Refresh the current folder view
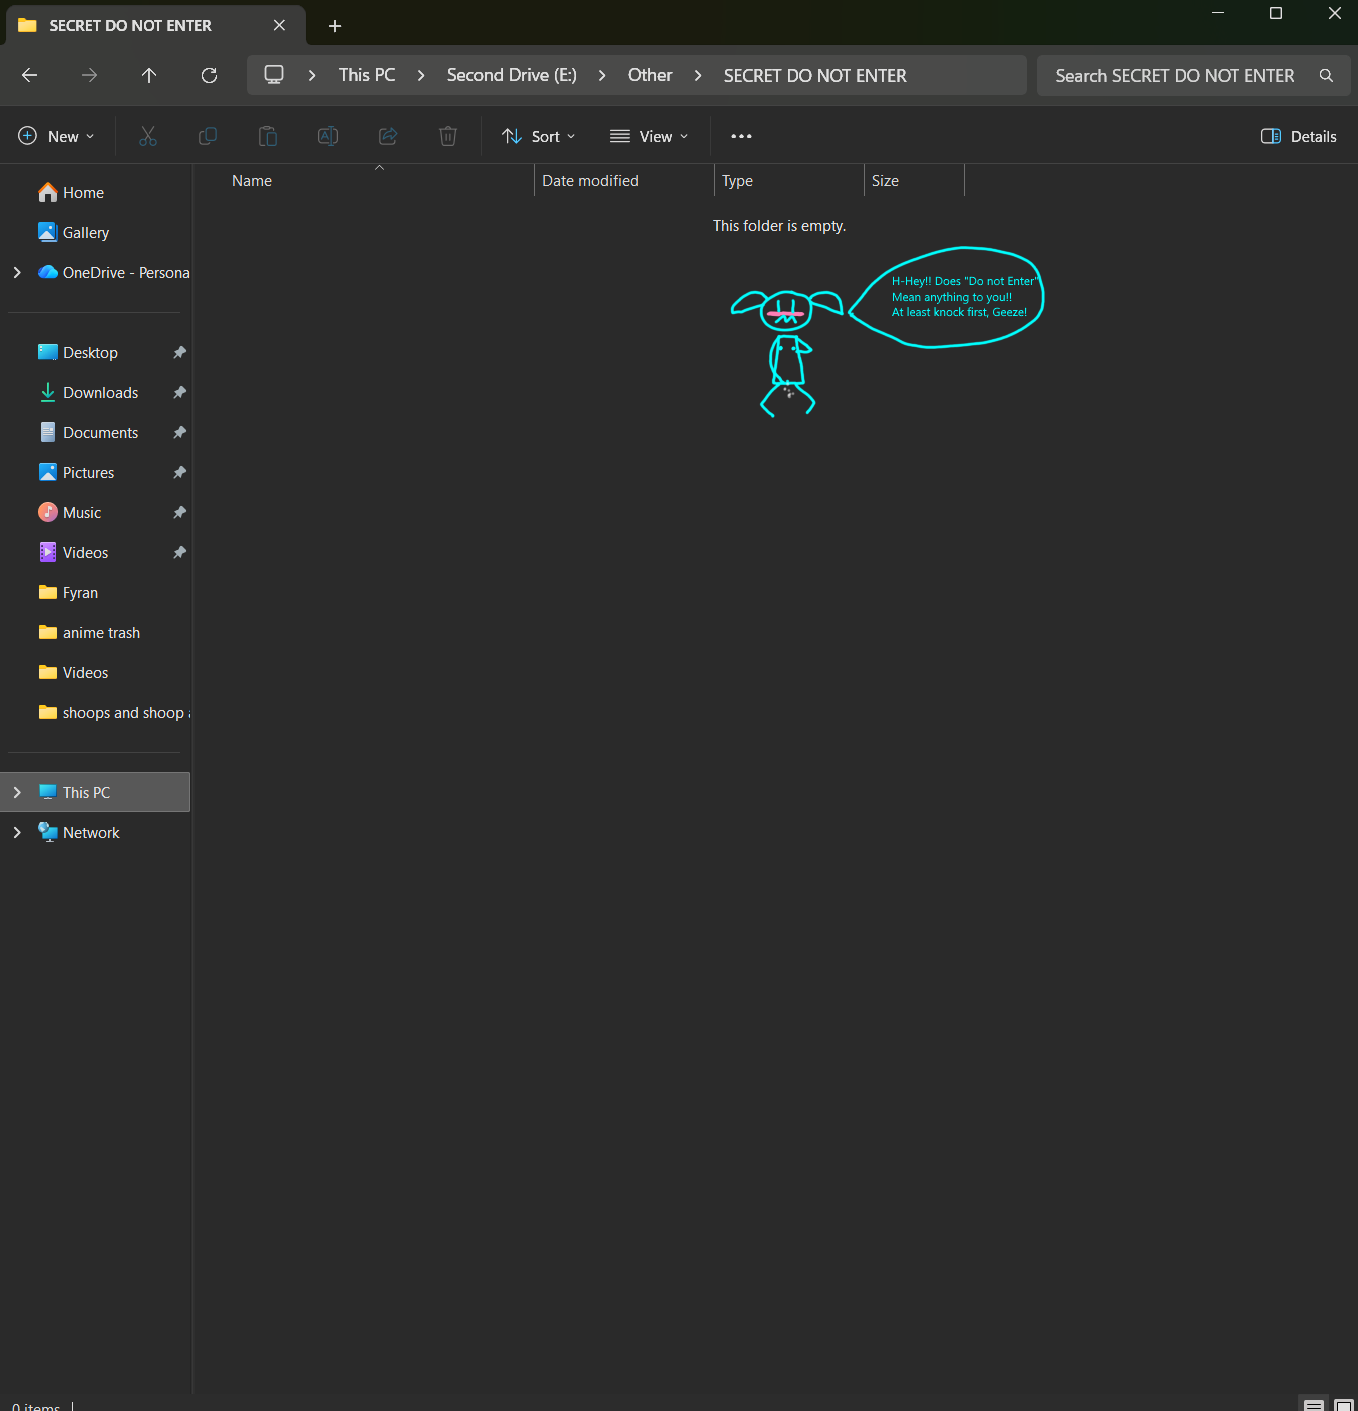The height and width of the screenshot is (1411, 1358). tap(209, 75)
